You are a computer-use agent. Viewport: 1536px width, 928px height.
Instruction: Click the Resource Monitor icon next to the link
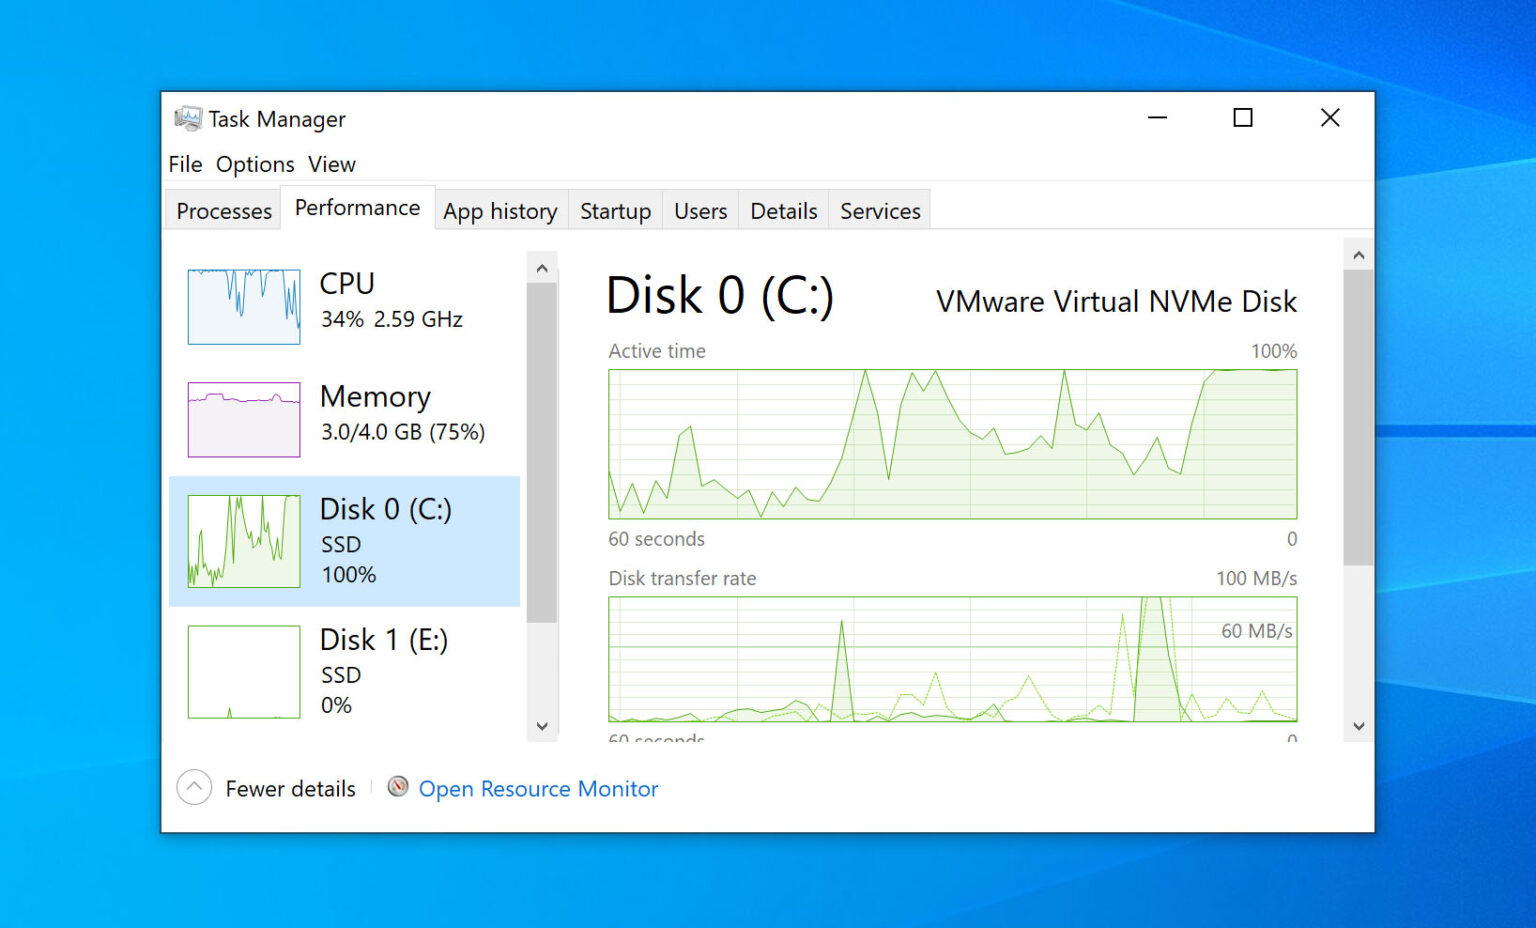[x=397, y=787]
